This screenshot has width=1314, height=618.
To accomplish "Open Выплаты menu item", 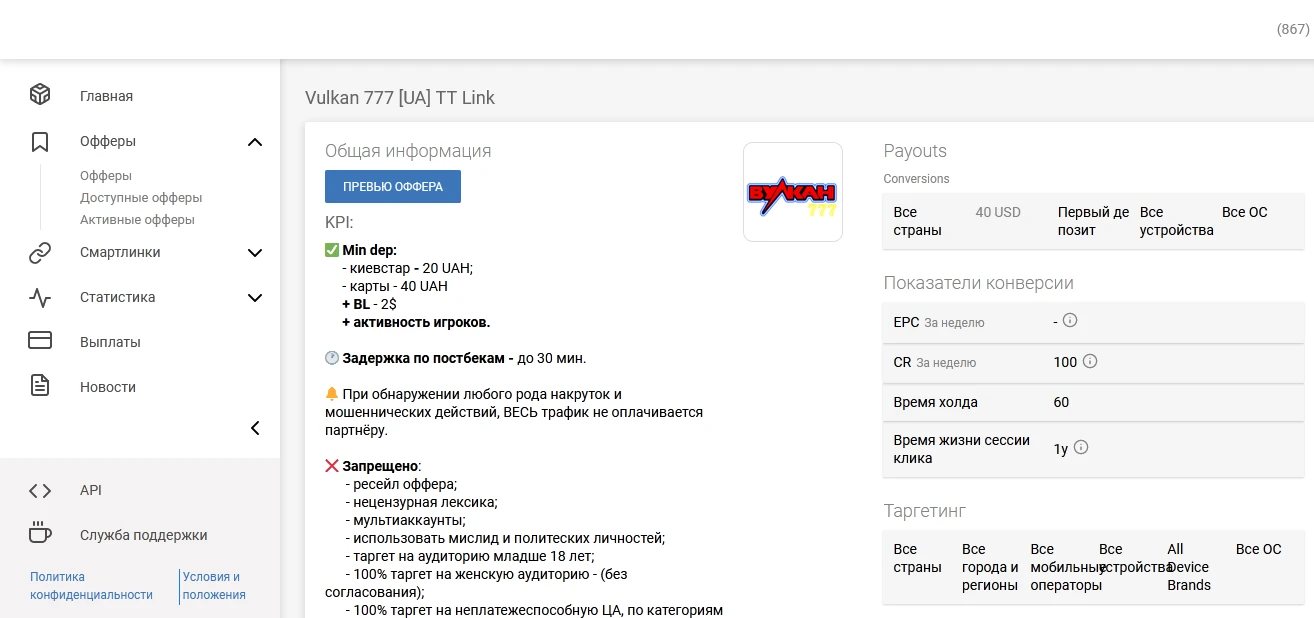I will click(110, 342).
